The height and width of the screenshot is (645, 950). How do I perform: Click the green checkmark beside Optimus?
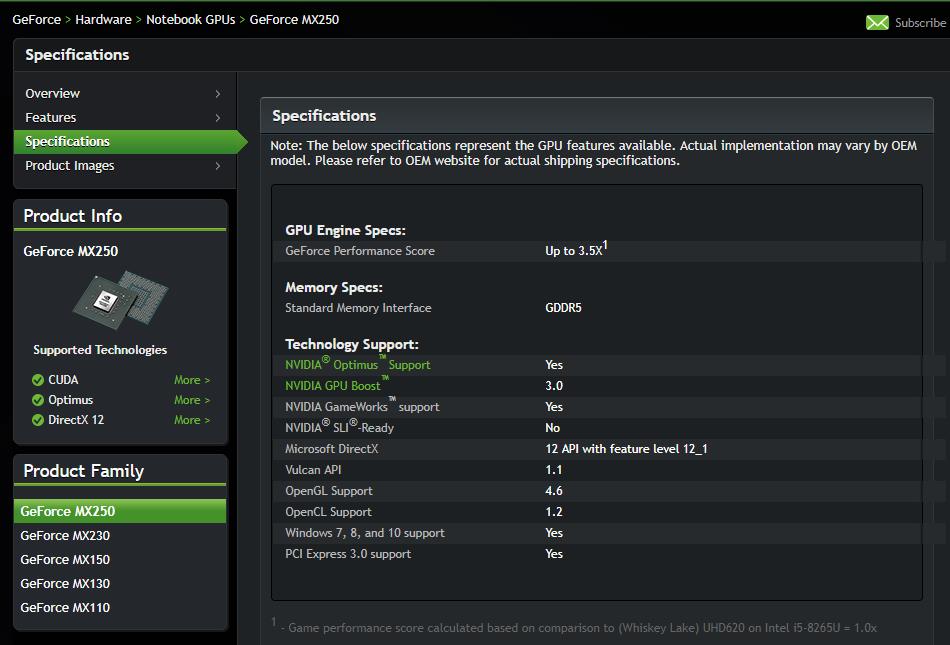click(38, 400)
